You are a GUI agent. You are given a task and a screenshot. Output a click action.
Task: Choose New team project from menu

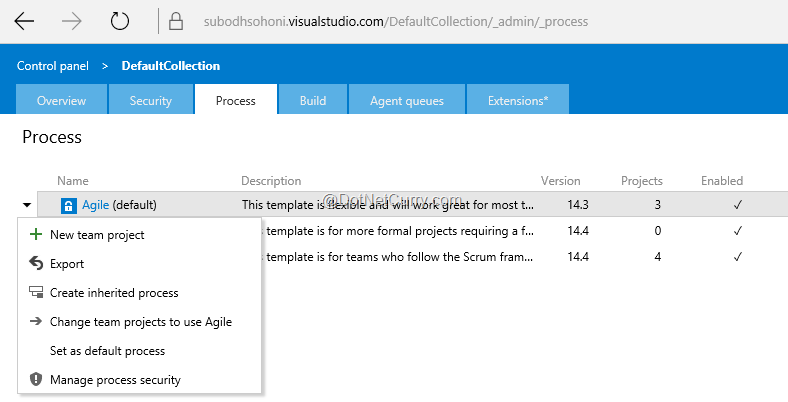(x=139, y=235)
